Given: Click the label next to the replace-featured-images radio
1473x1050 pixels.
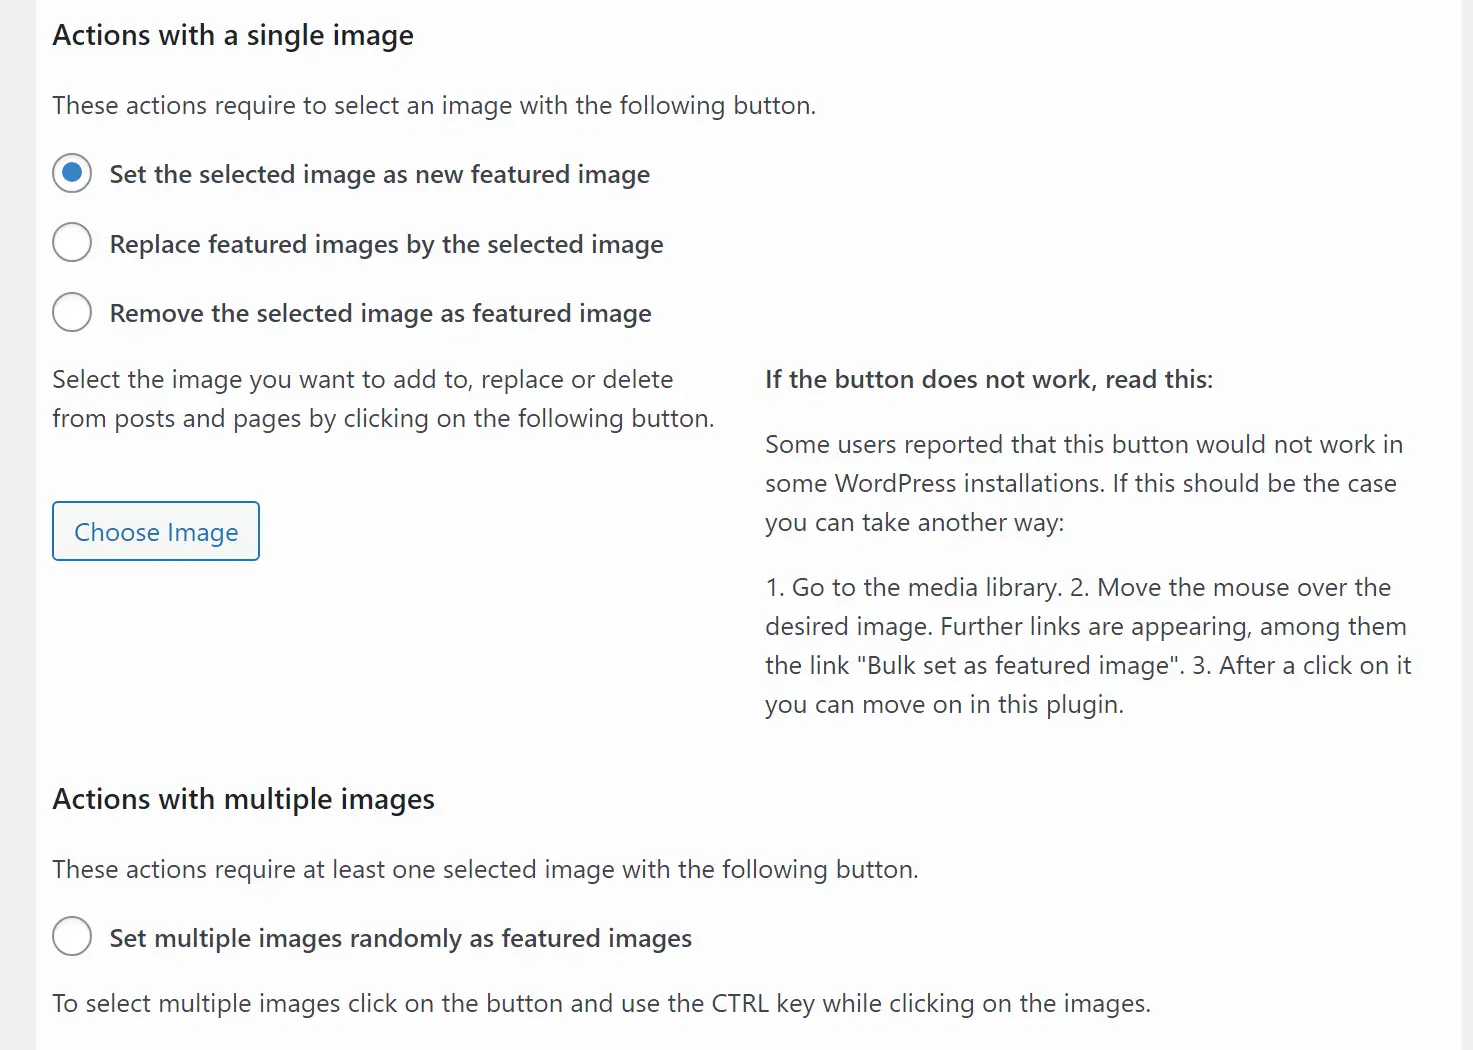Looking at the screenshot, I should 386,244.
